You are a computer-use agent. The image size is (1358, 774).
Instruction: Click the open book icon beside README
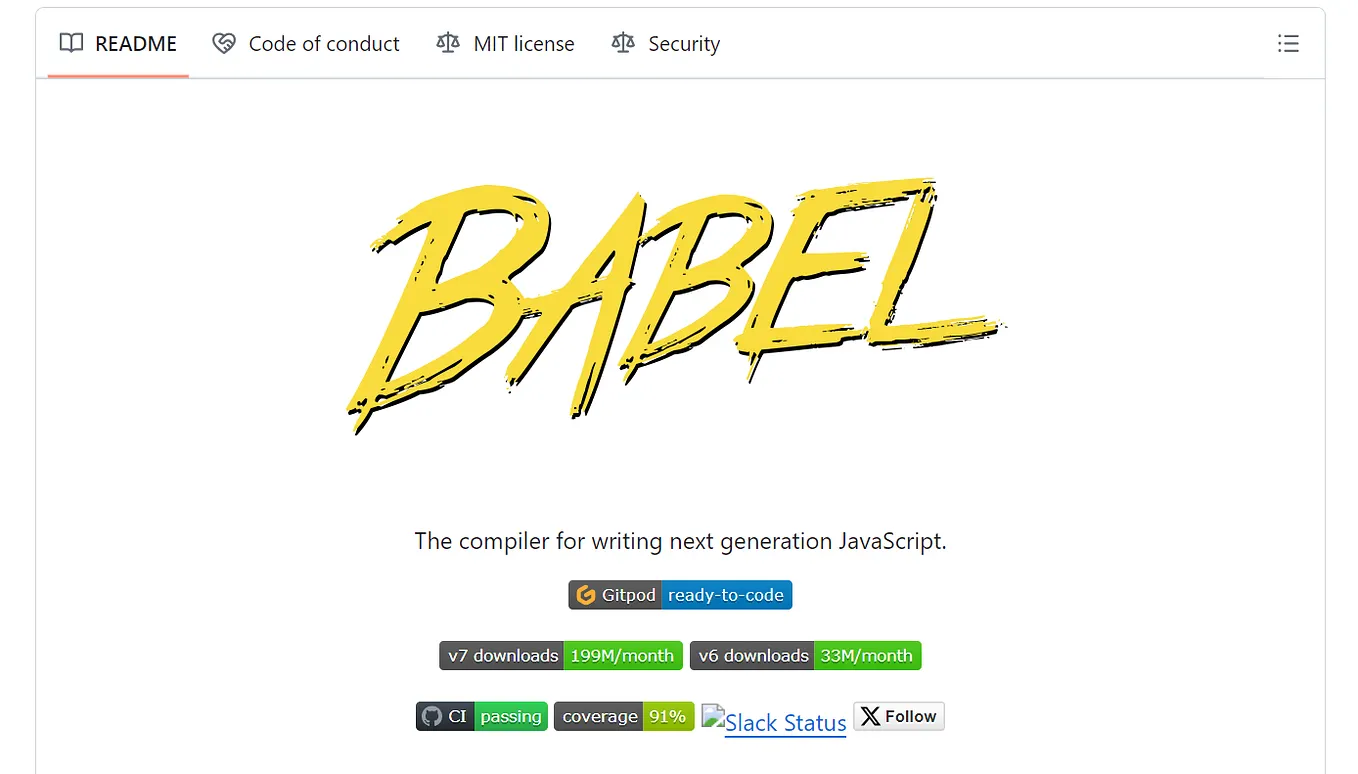tap(70, 43)
